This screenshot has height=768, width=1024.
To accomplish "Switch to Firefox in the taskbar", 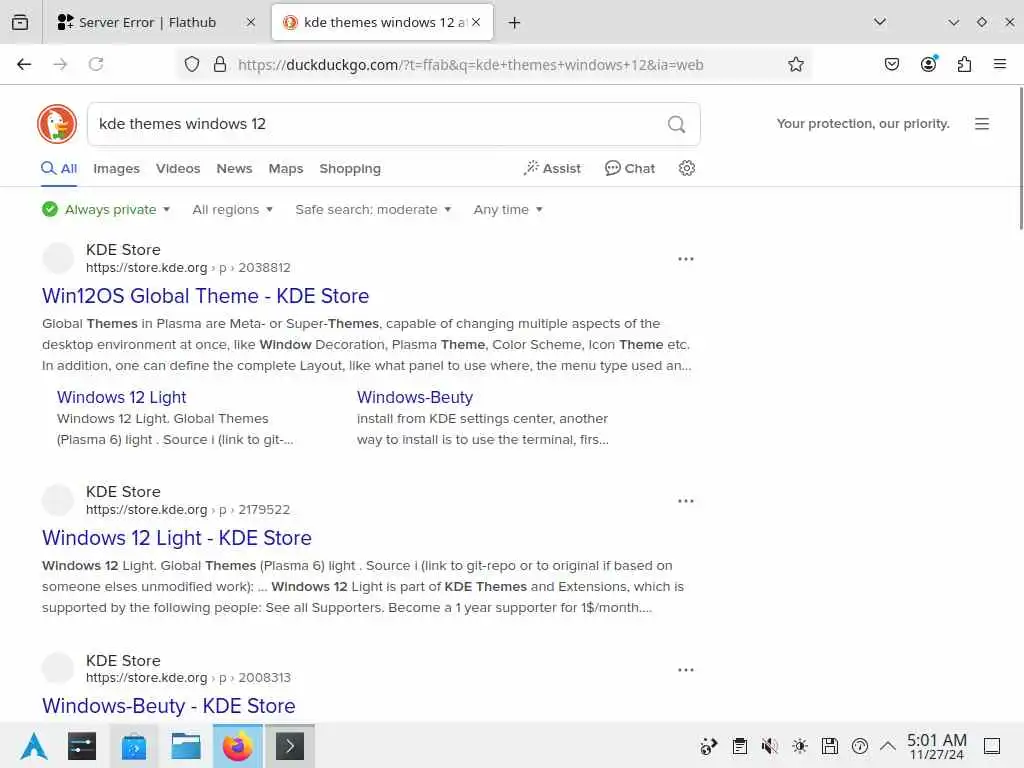I will point(238,746).
